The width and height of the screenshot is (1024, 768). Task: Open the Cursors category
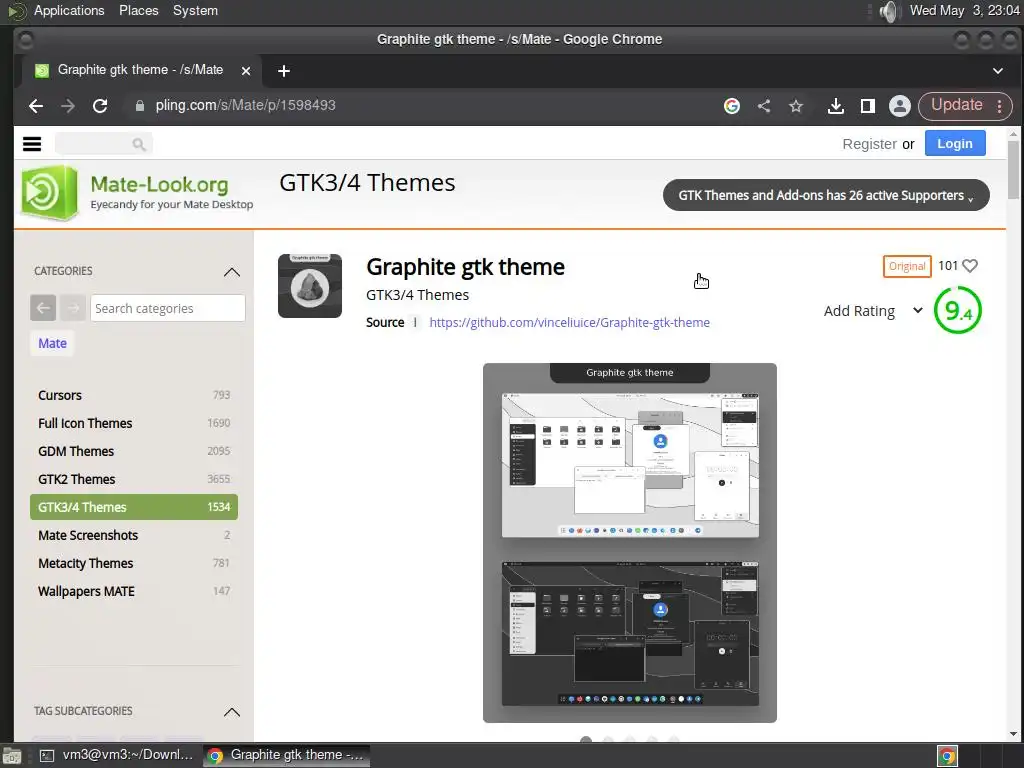134,395
